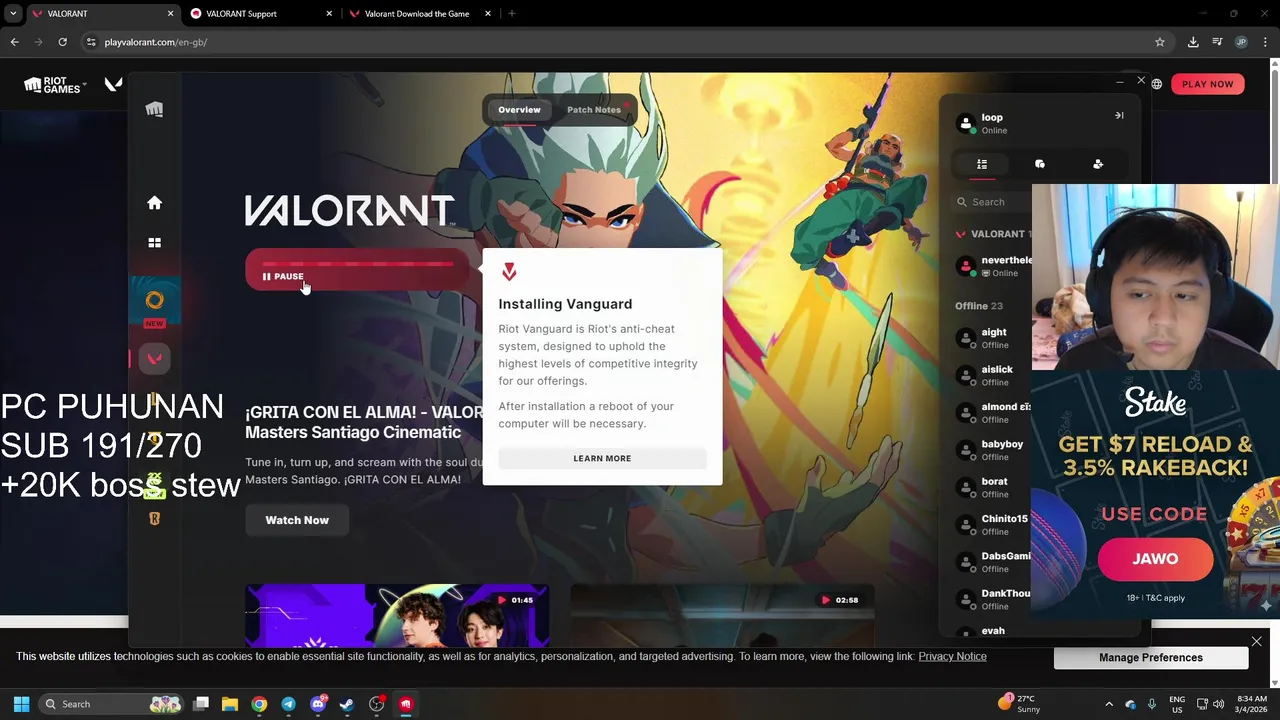Select friend aight in offline list
The width and height of the screenshot is (1280, 720).
[993, 338]
